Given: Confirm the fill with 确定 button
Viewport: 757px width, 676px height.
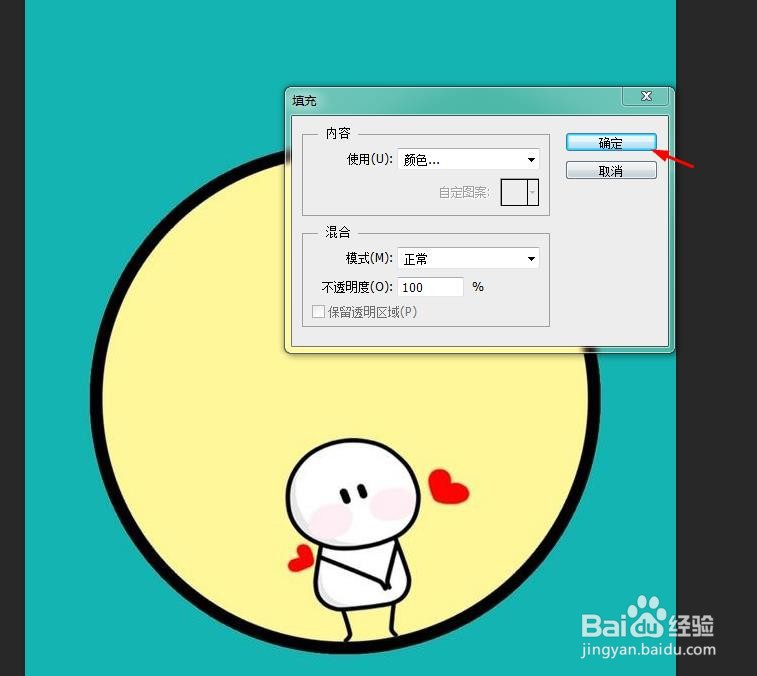Looking at the screenshot, I should point(611,142).
